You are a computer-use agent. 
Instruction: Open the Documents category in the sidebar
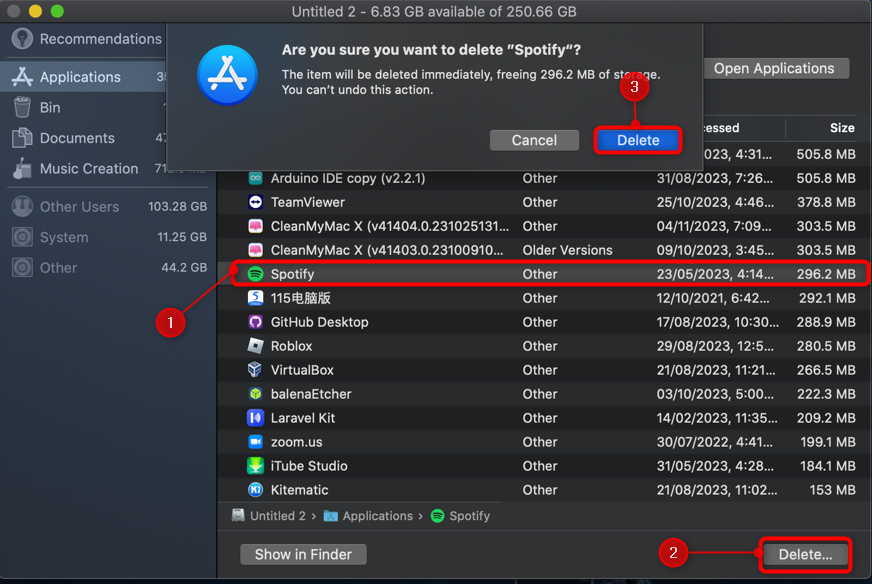point(76,138)
